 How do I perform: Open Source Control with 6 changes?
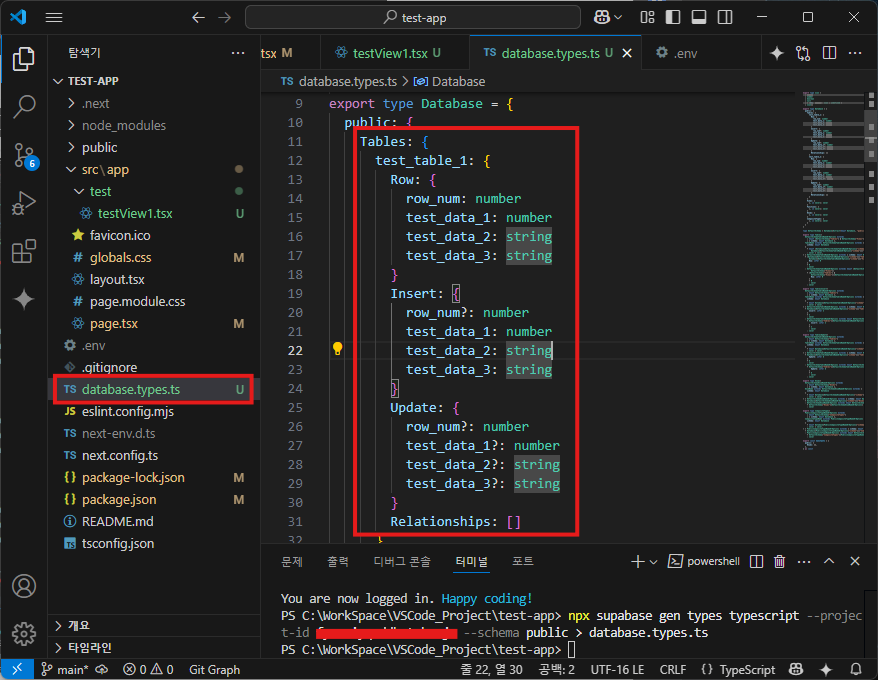[25, 155]
